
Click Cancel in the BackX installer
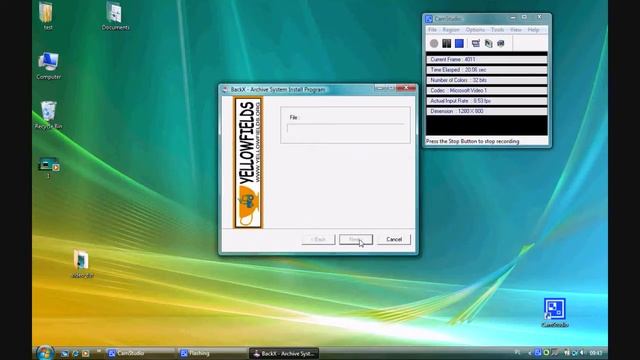point(394,240)
